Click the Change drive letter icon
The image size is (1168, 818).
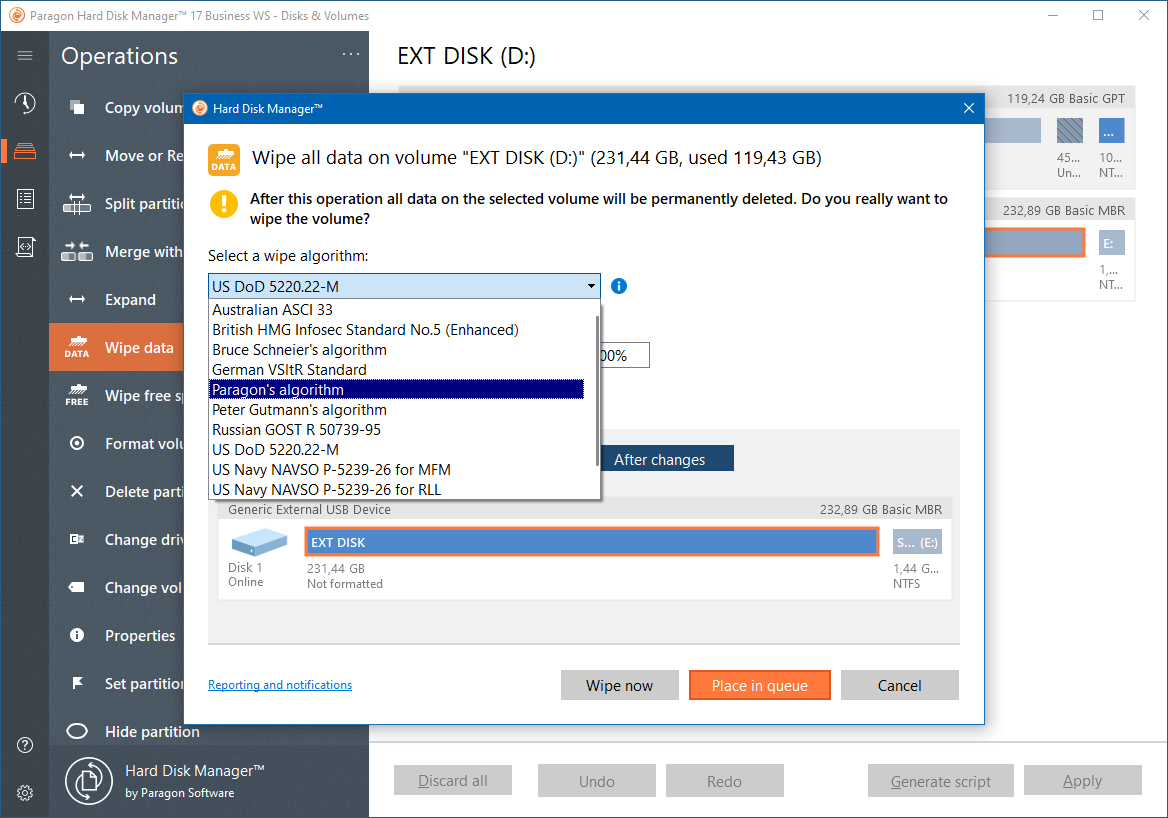point(77,539)
